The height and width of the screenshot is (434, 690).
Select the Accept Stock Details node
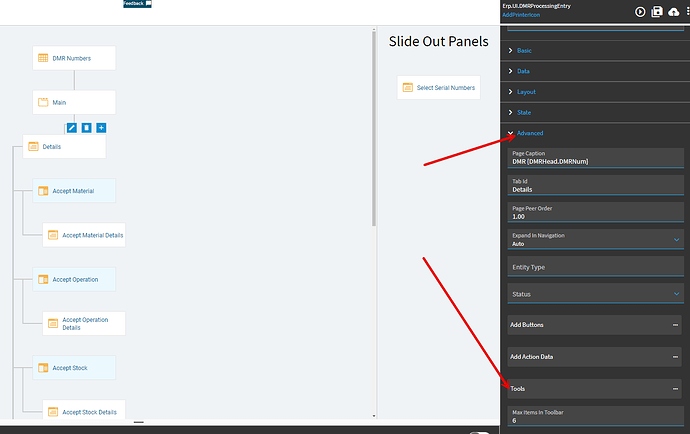[84, 410]
